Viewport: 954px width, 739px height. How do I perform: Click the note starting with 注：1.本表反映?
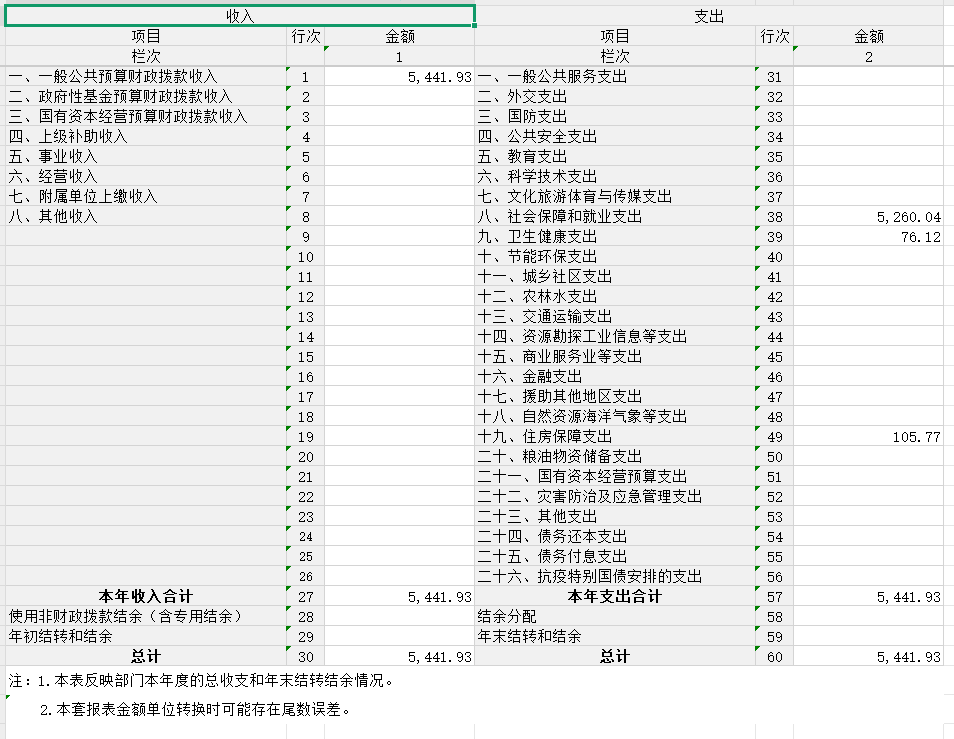[x=200, y=682]
